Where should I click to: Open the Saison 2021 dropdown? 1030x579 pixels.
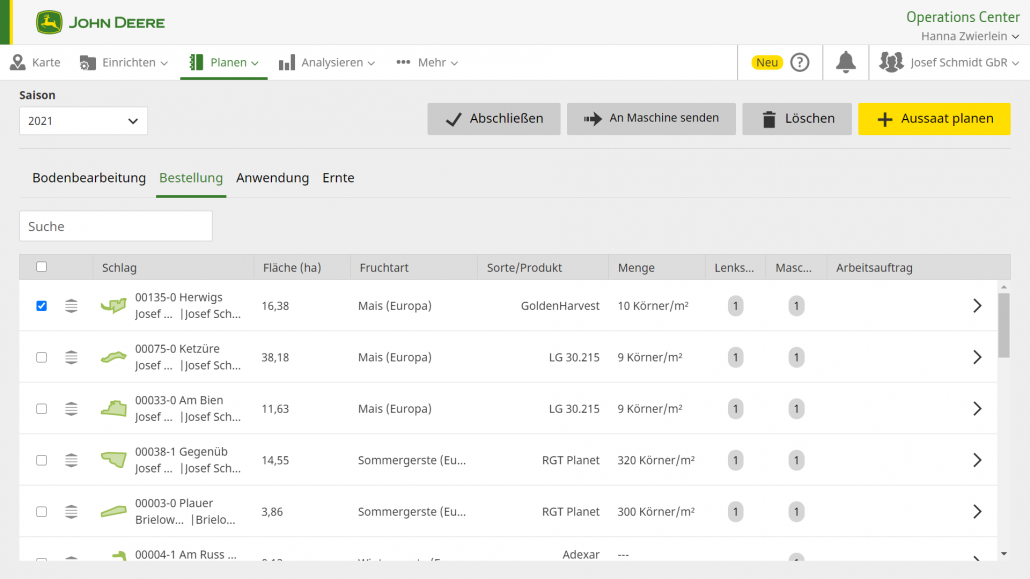click(x=83, y=121)
